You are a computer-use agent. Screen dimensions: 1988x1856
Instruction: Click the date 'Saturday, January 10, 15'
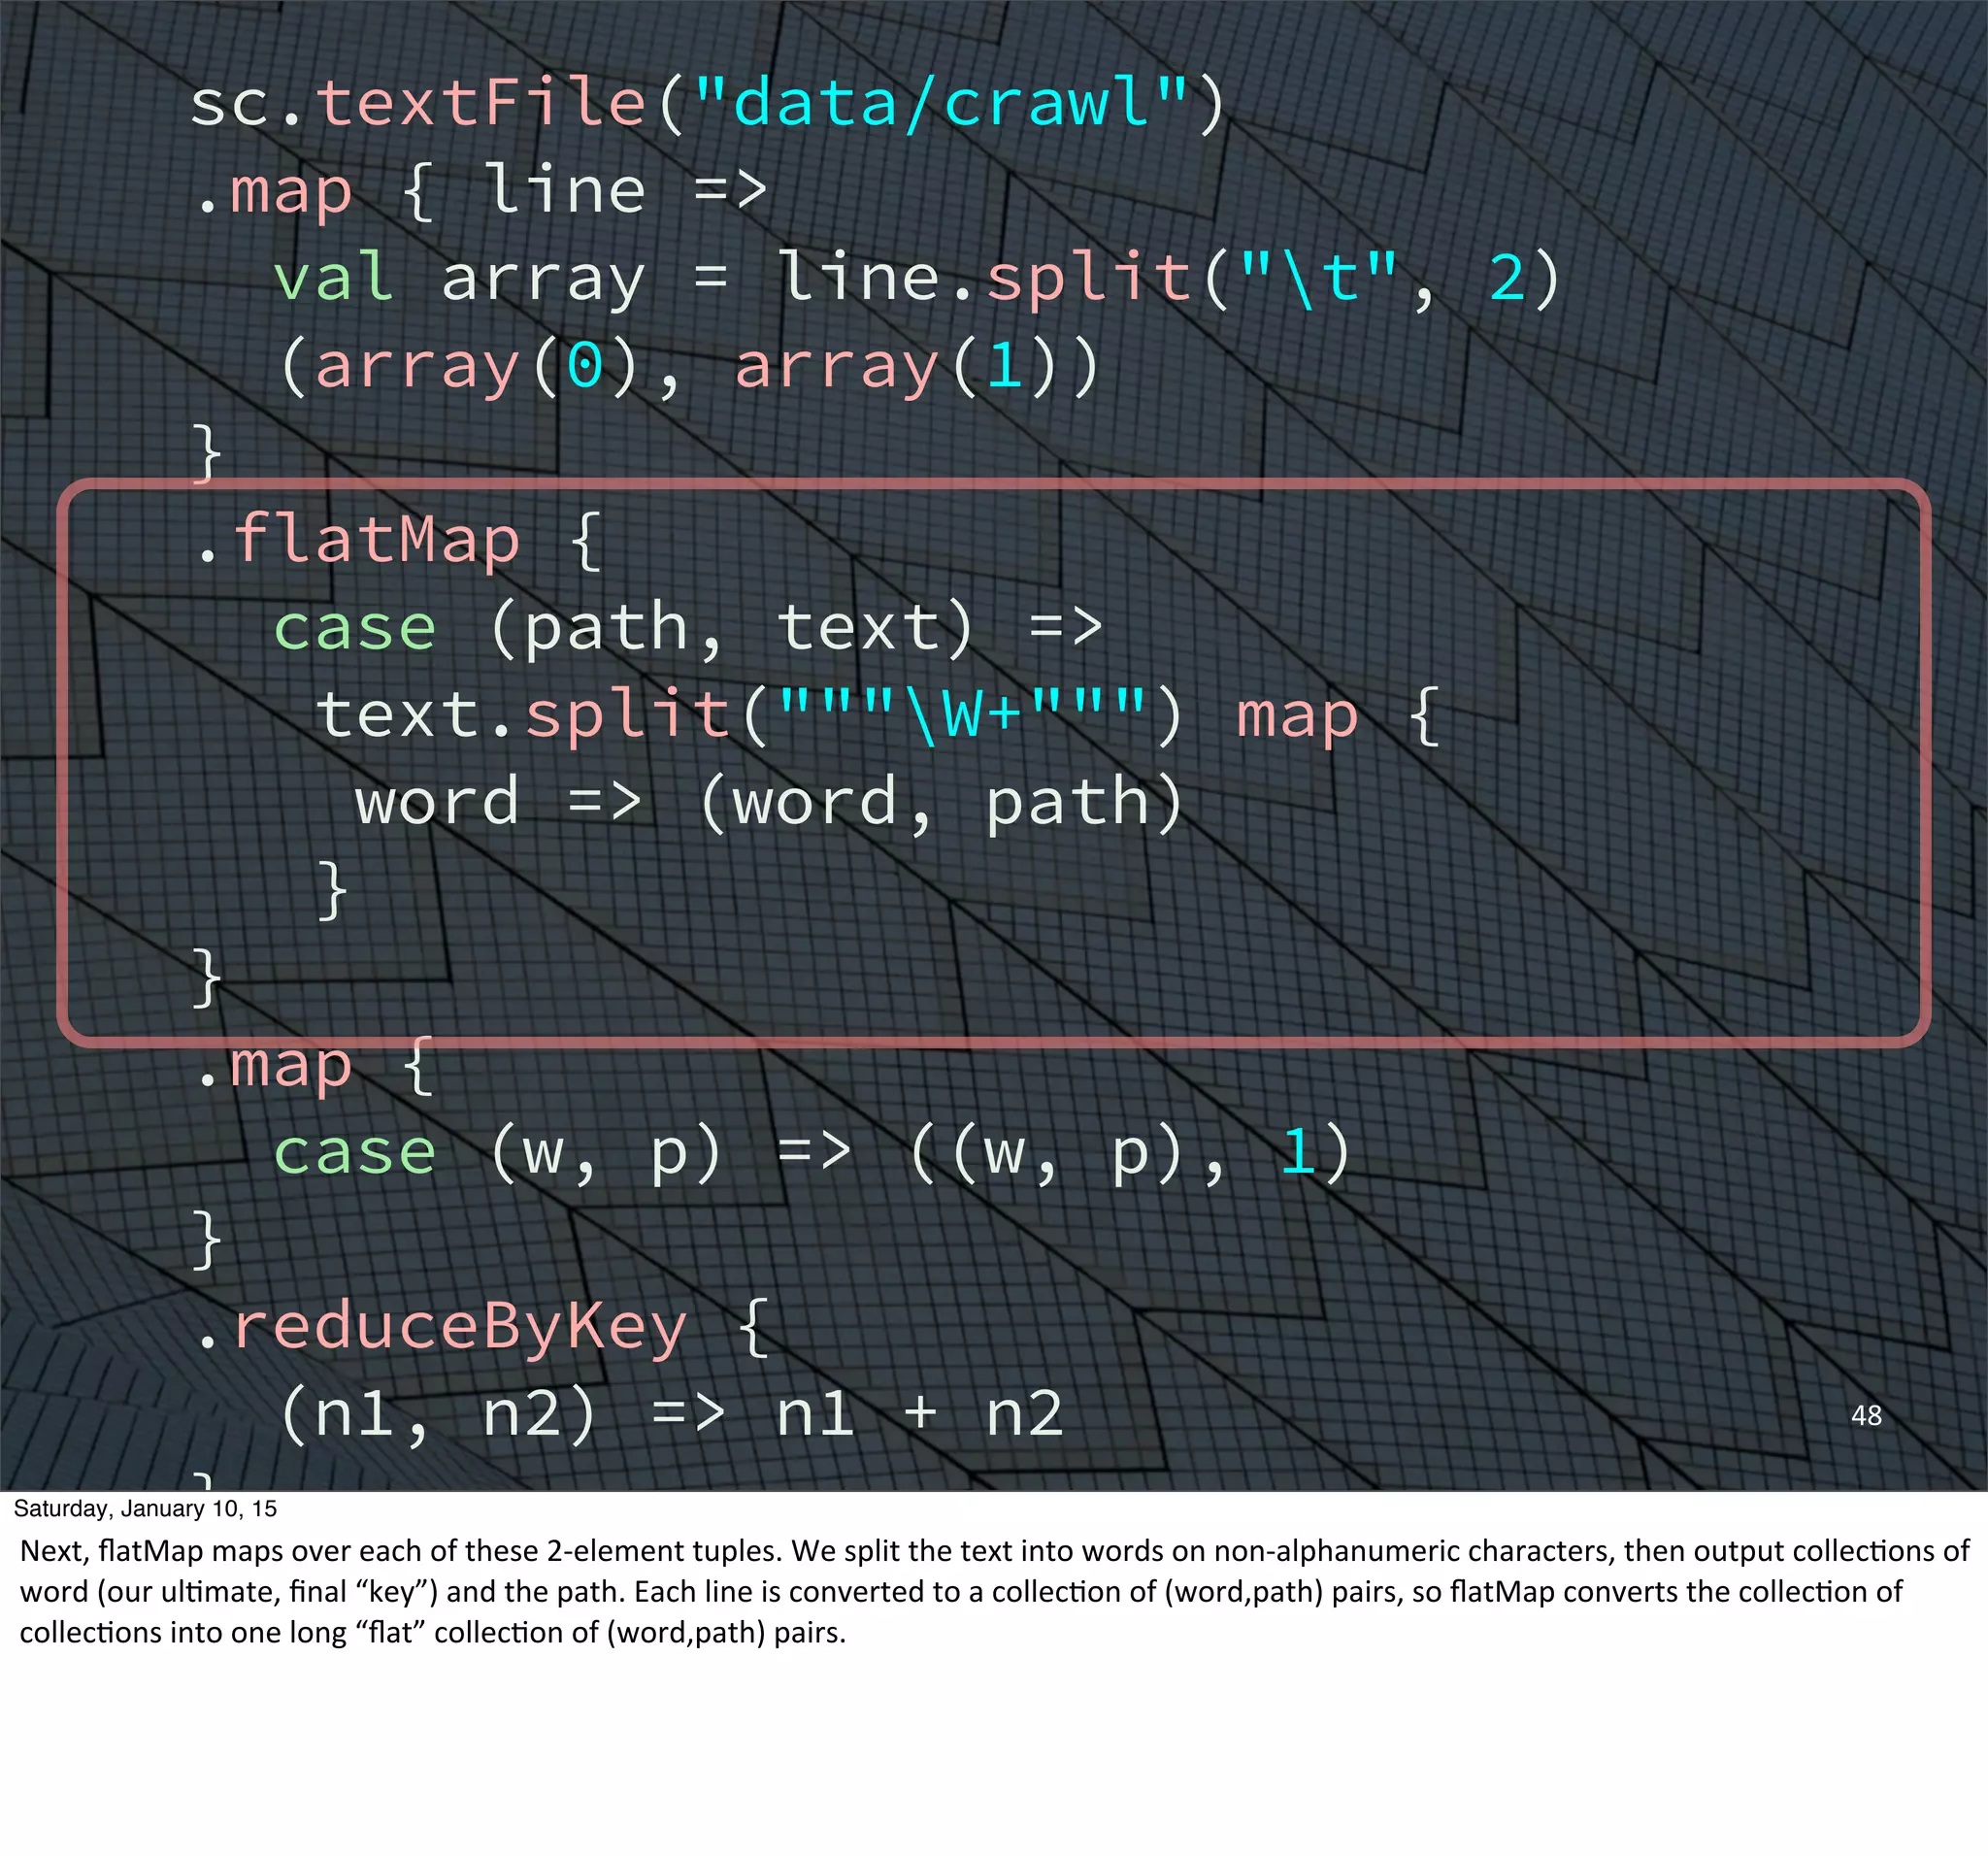point(145,1508)
